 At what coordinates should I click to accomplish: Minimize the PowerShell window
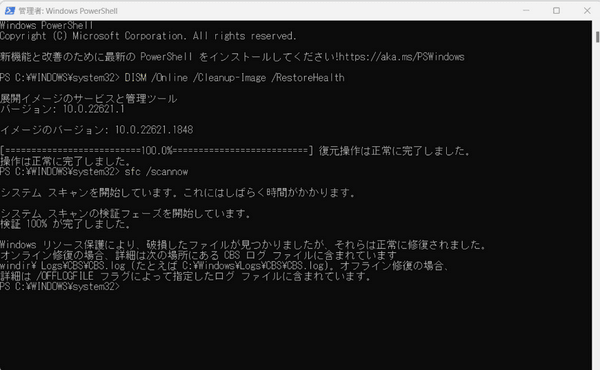[x=526, y=11]
